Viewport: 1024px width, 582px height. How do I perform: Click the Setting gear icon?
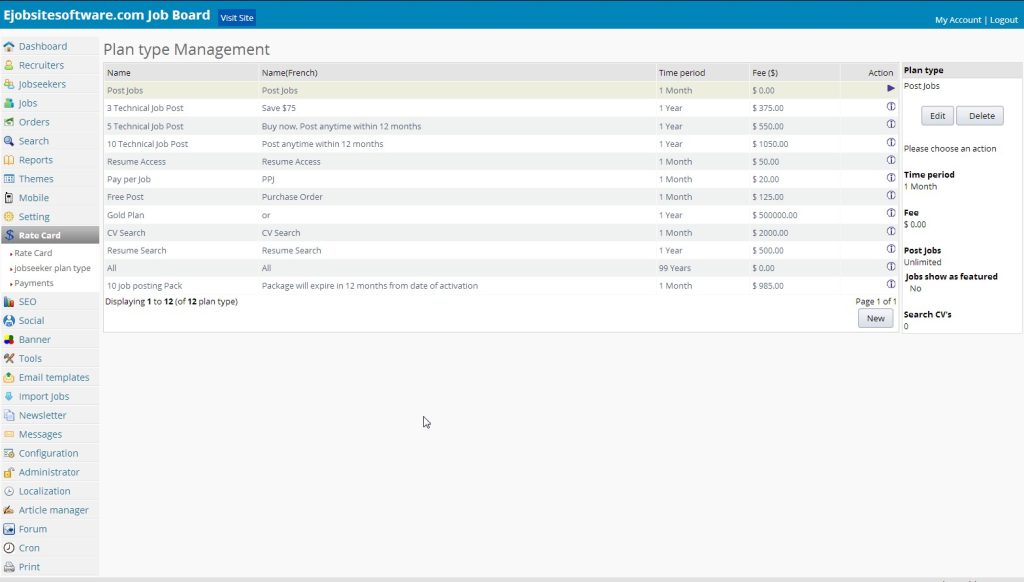tap(8, 217)
